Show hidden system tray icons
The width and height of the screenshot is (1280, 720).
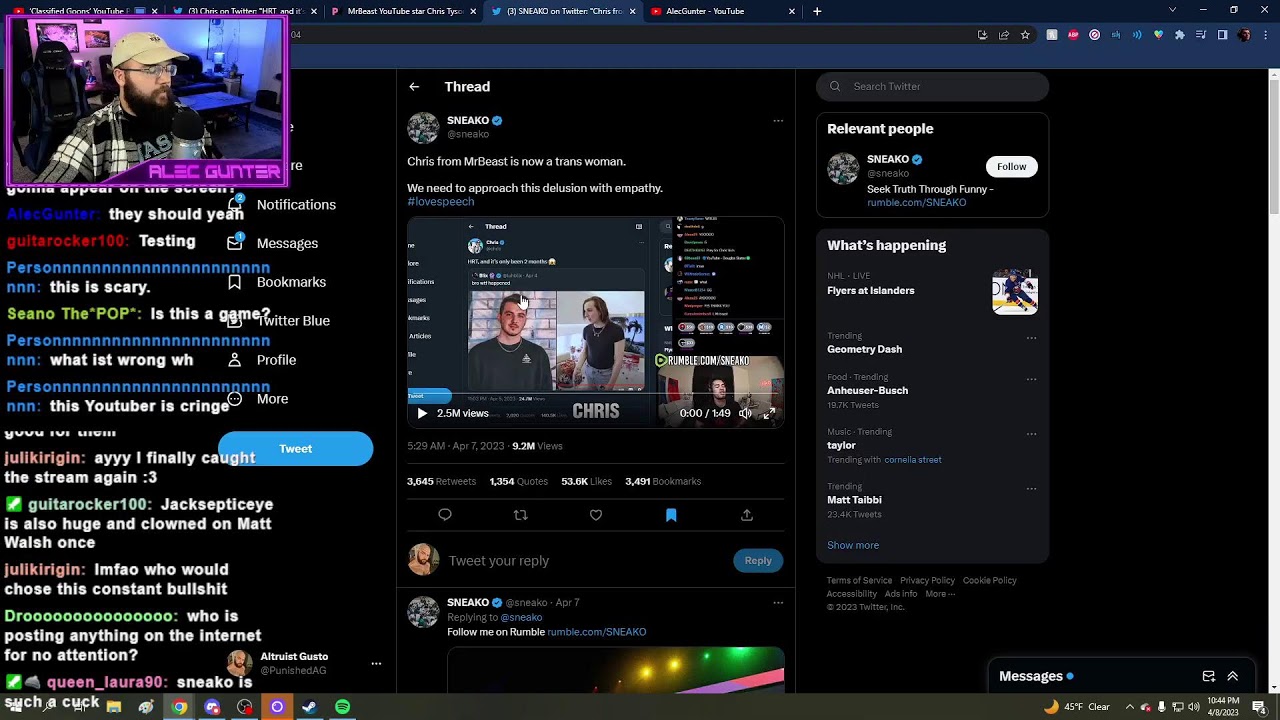[x=1130, y=707]
